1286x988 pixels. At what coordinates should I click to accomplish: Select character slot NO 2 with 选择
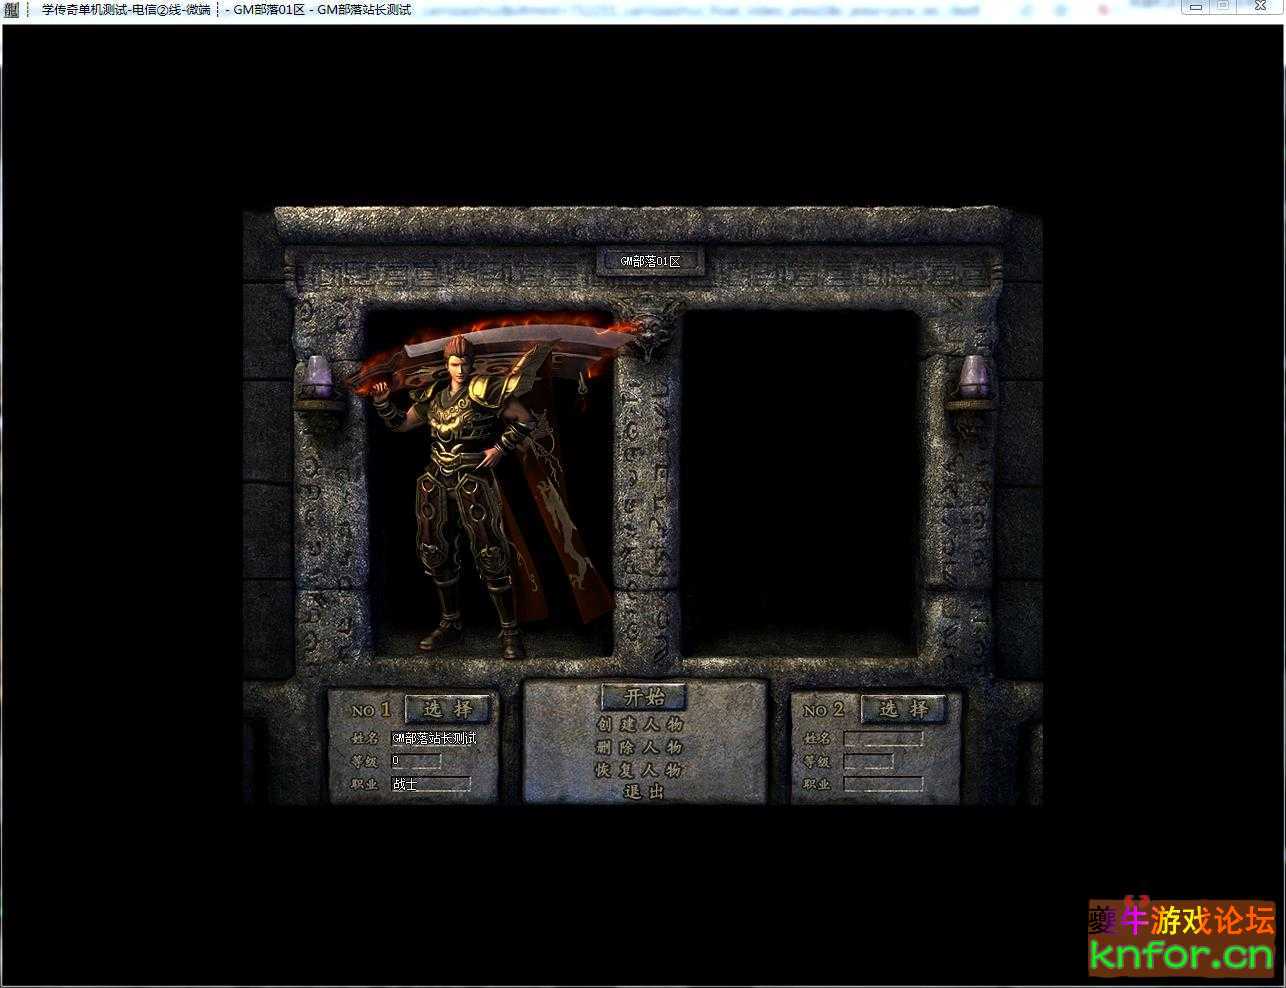tap(904, 709)
